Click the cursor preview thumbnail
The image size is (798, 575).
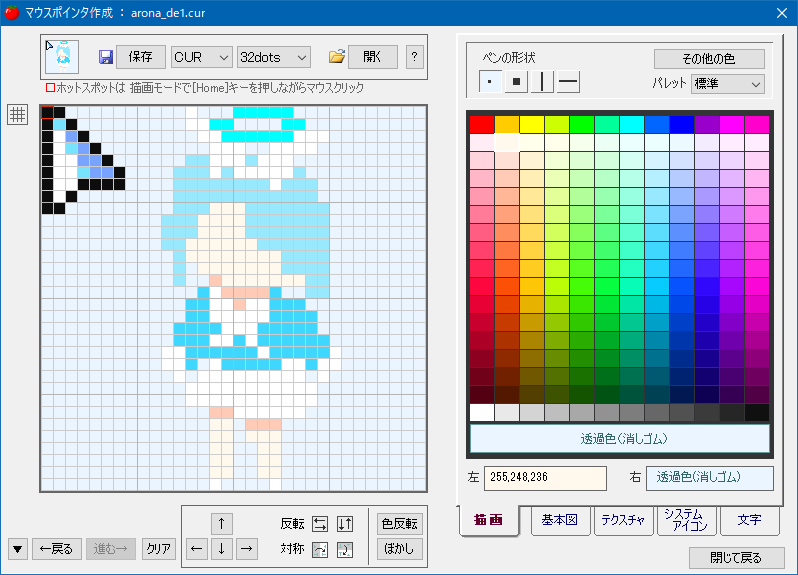tap(62, 56)
